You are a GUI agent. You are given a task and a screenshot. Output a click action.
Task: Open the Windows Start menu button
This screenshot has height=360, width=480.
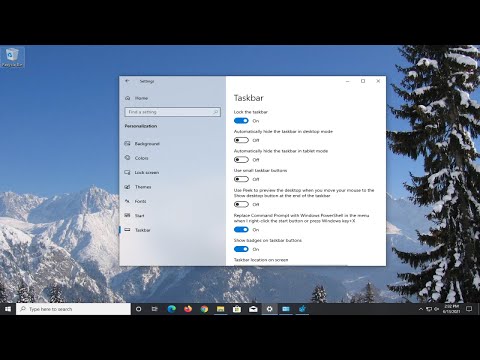(x=8, y=309)
